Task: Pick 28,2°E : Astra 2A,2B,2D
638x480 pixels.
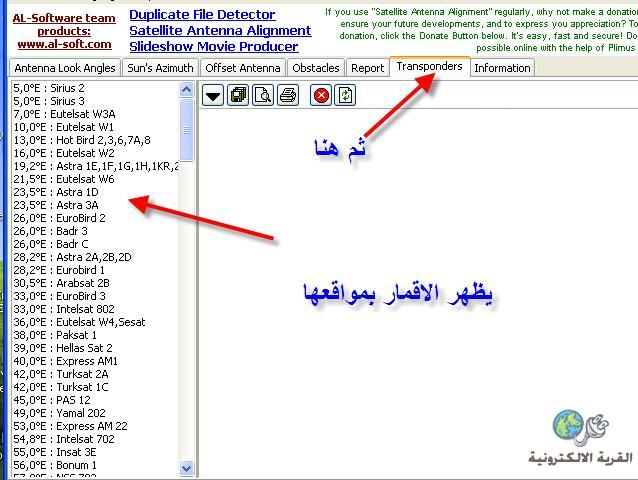Action: [x=72, y=257]
